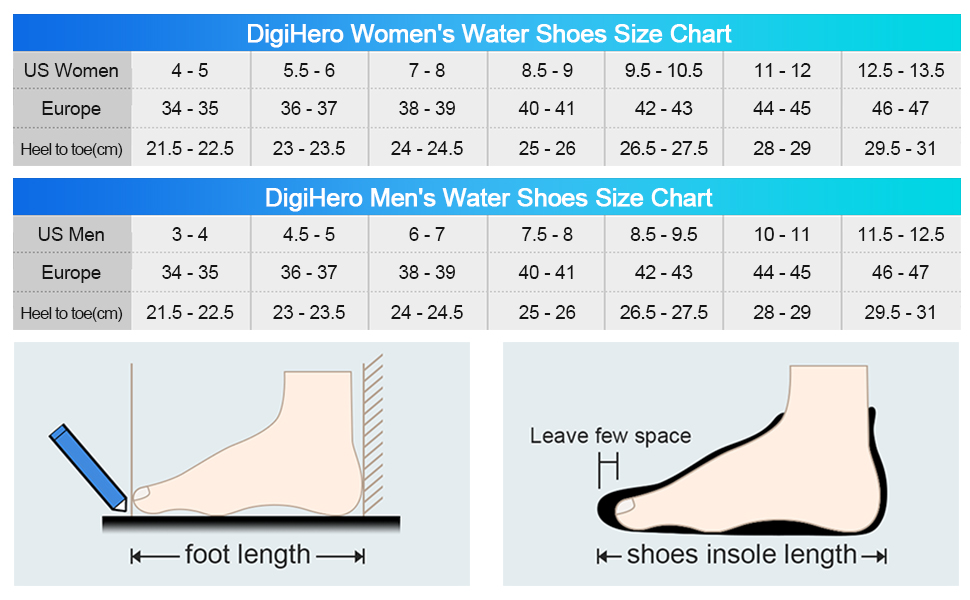Click the US Women row header
This screenshot has height=600, width=970.
click(71, 71)
